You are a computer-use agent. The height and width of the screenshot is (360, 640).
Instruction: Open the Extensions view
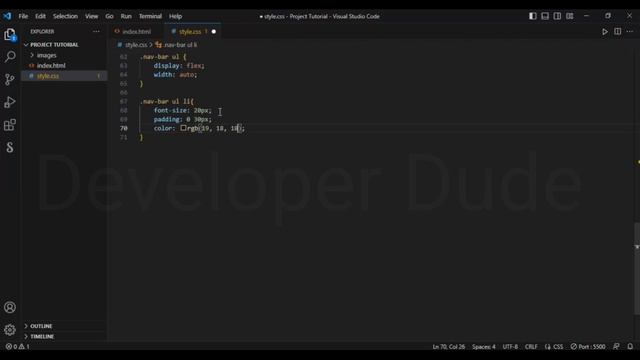pyautogui.click(x=10, y=124)
